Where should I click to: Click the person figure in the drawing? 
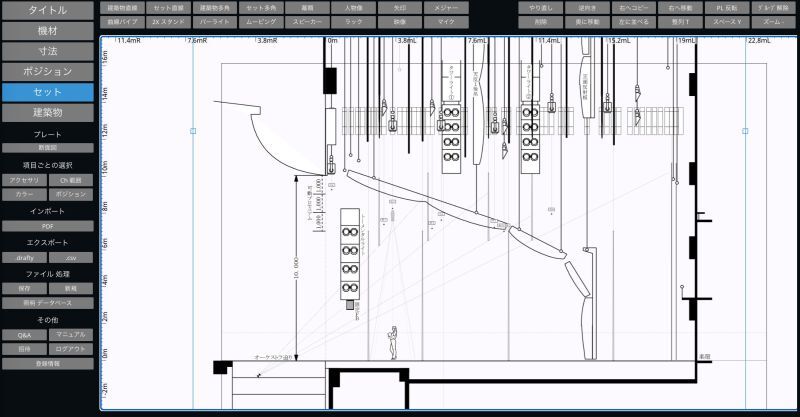(x=395, y=340)
